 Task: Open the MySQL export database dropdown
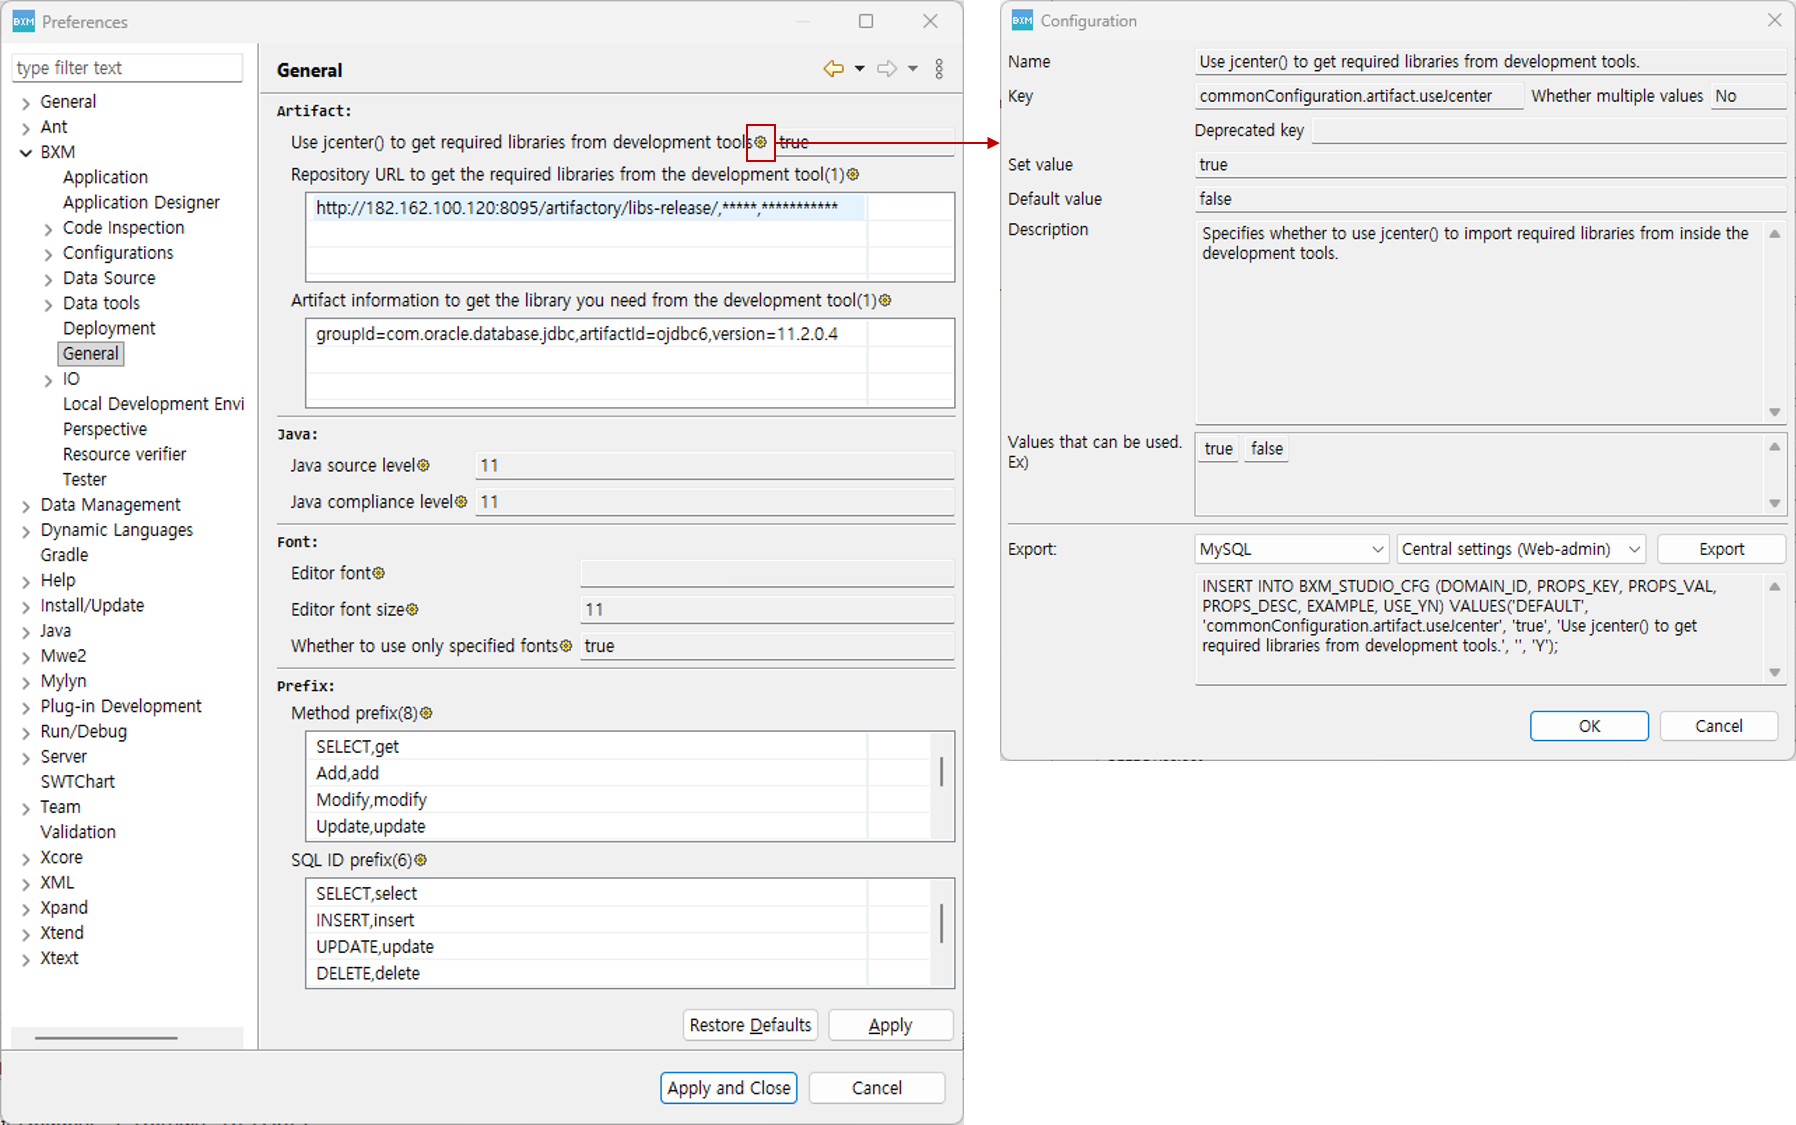1291,549
